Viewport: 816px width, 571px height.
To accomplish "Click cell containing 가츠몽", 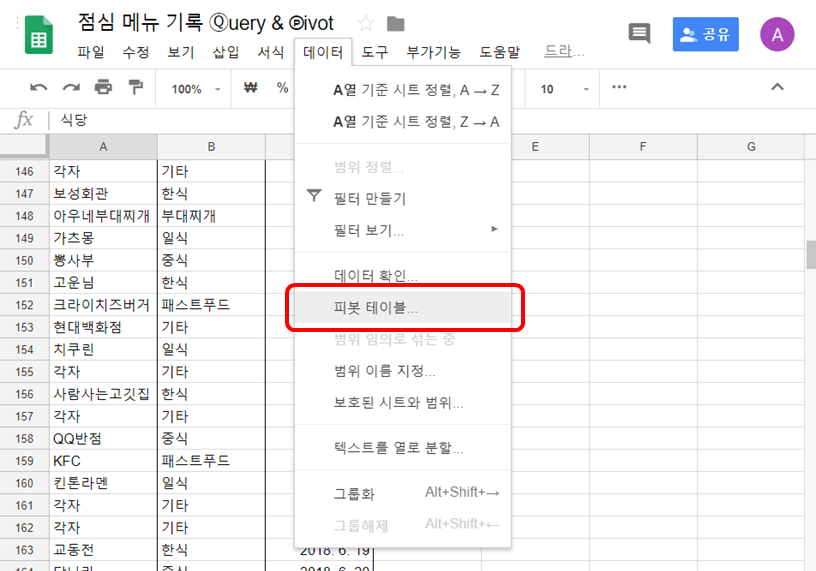I will click(103, 238).
